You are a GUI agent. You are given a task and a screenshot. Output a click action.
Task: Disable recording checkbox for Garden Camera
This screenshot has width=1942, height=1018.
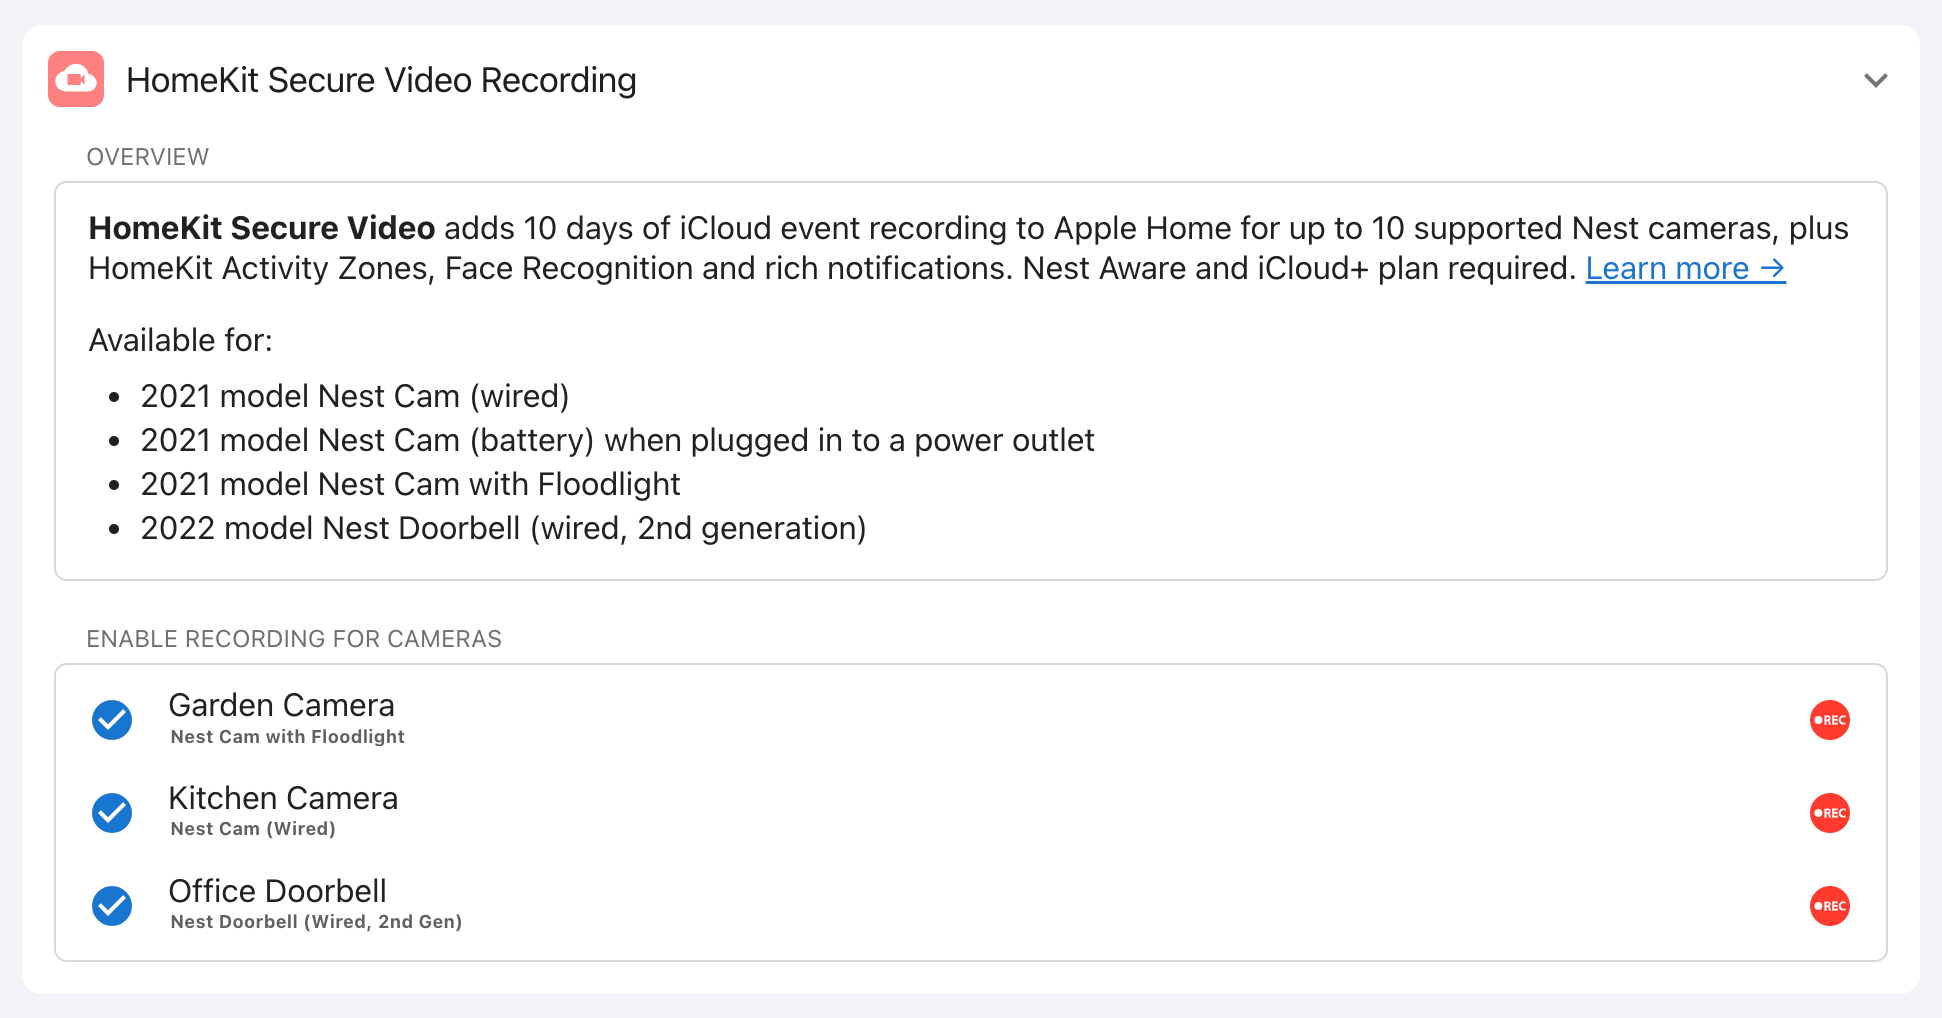pyautogui.click(x=112, y=720)
